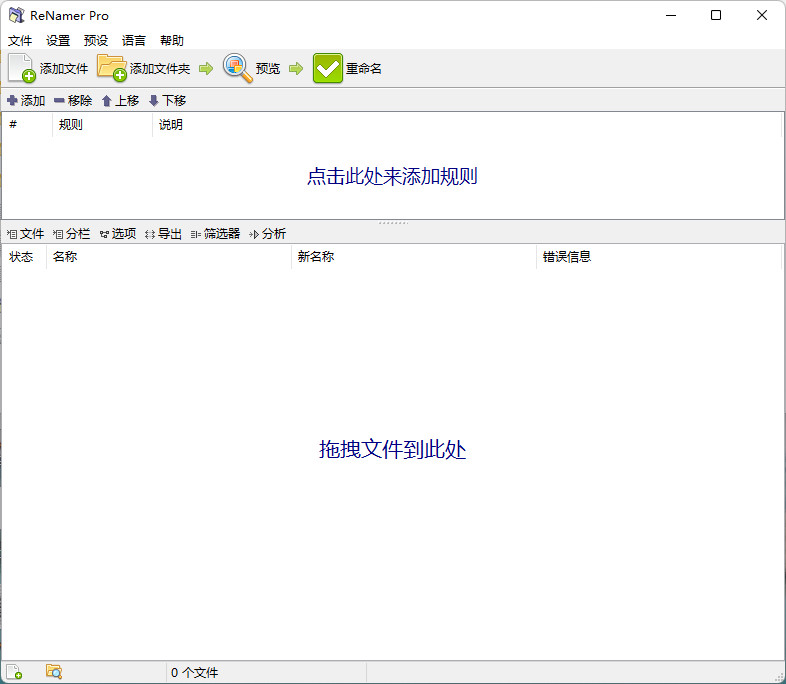The image size is (786, 684).
Task: Minimize the ReNamer Pro window
Action: point(671,16)
